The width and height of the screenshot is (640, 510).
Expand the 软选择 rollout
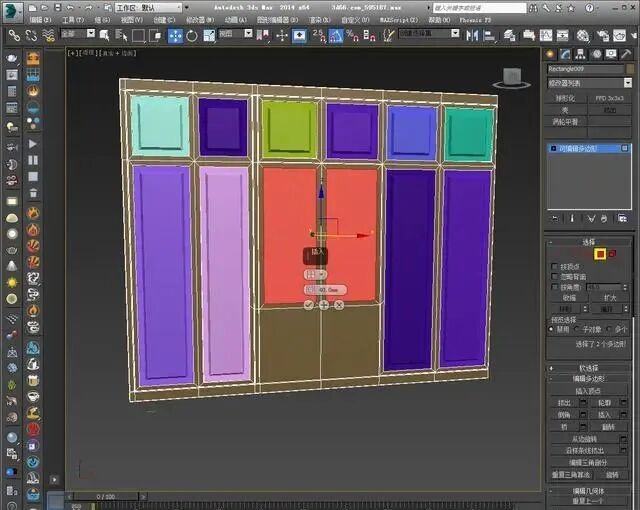589,368
